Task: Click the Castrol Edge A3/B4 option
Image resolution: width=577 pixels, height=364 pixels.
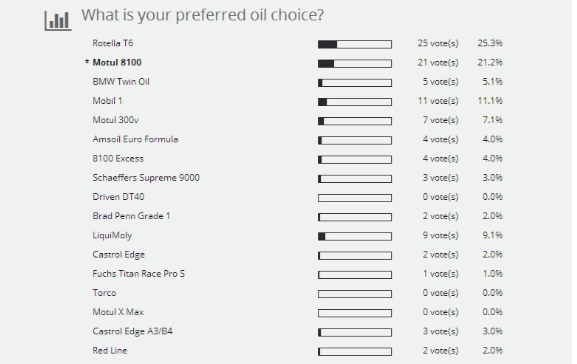Action: pos(132,331)
